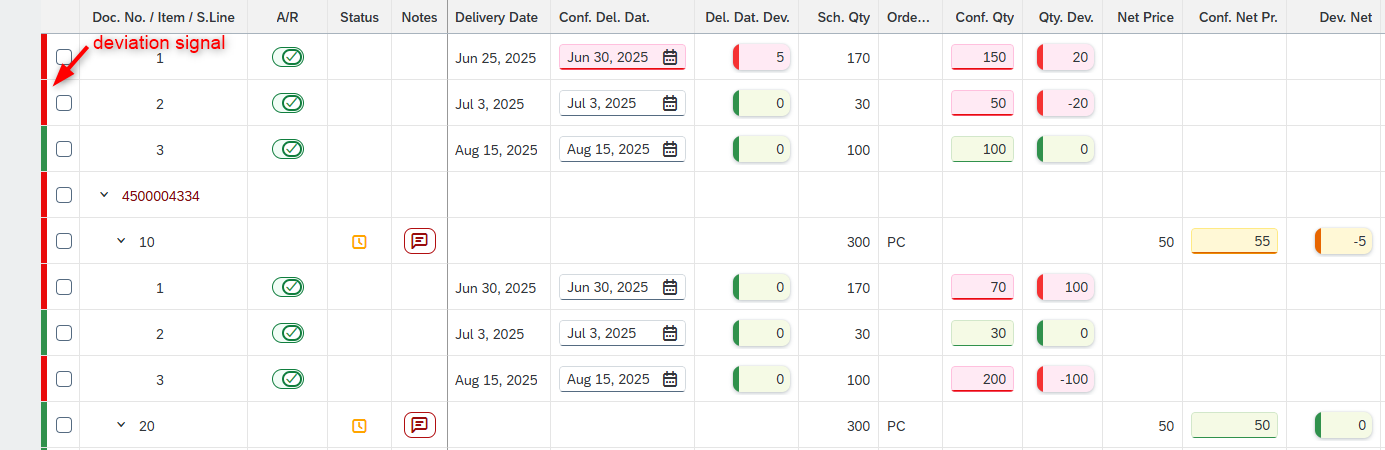The image size is (1385, 450).
Task: Open document number 4500004334 link
Action: (160, 196)
